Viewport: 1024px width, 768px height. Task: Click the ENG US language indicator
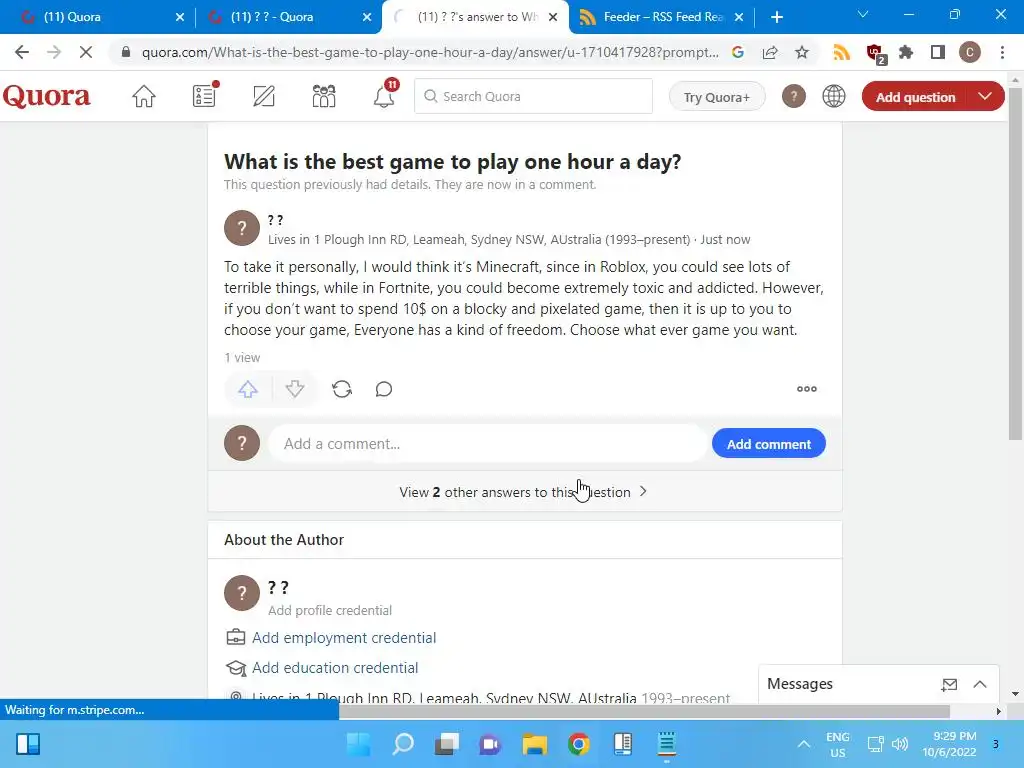pyautogui.click(x=837, y=744)
